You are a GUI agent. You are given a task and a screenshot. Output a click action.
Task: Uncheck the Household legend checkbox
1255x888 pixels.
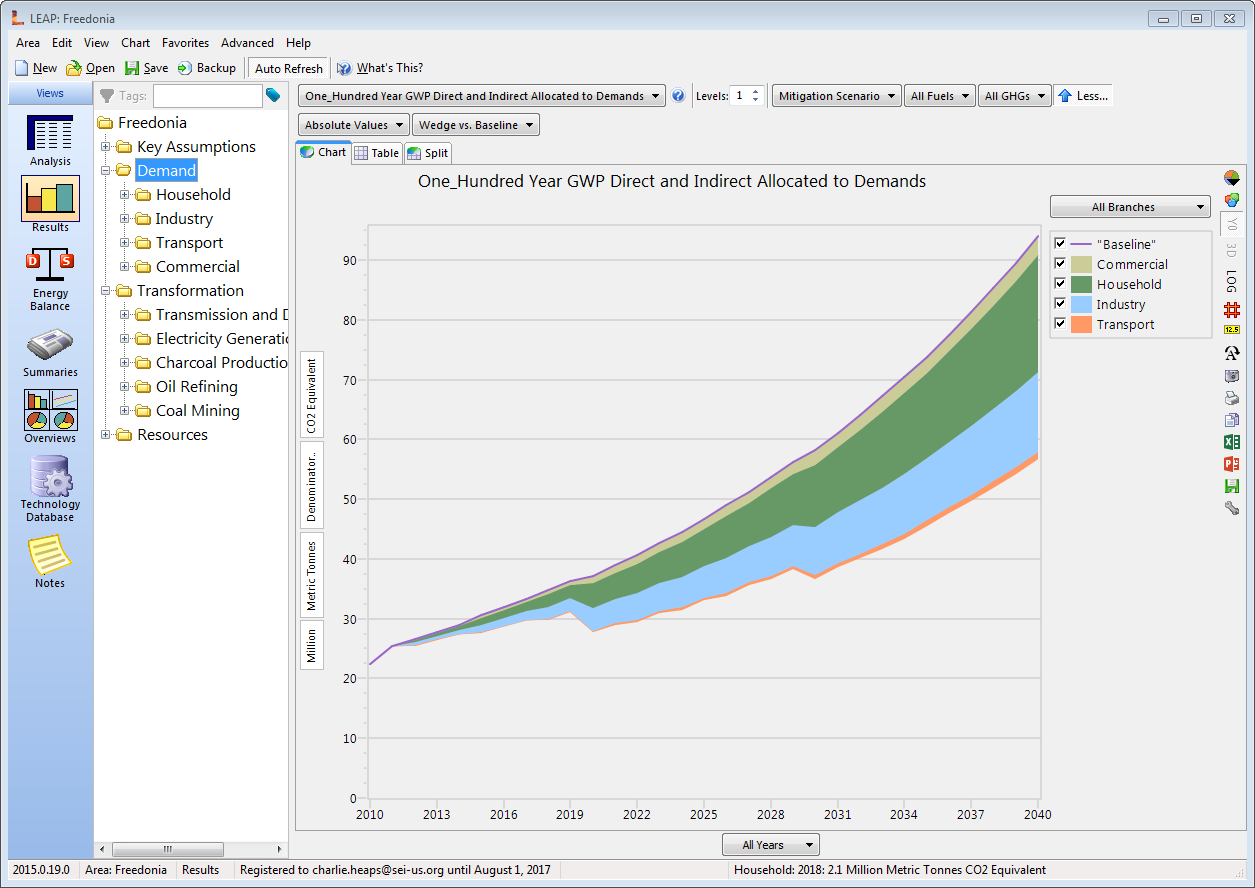pyautogui.click(x=1060, y=284)
